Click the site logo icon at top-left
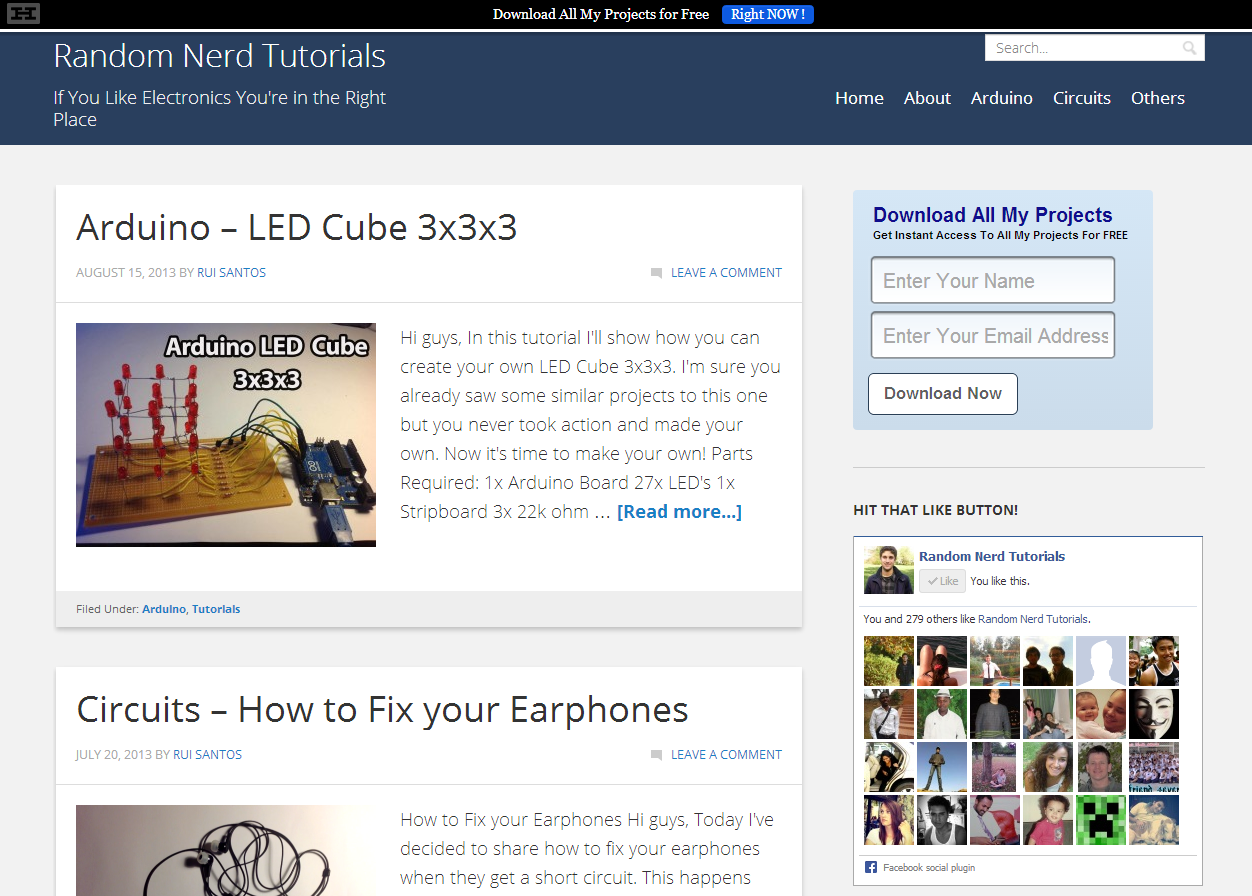Screen dimensions: 1252x896 (22, 14)
